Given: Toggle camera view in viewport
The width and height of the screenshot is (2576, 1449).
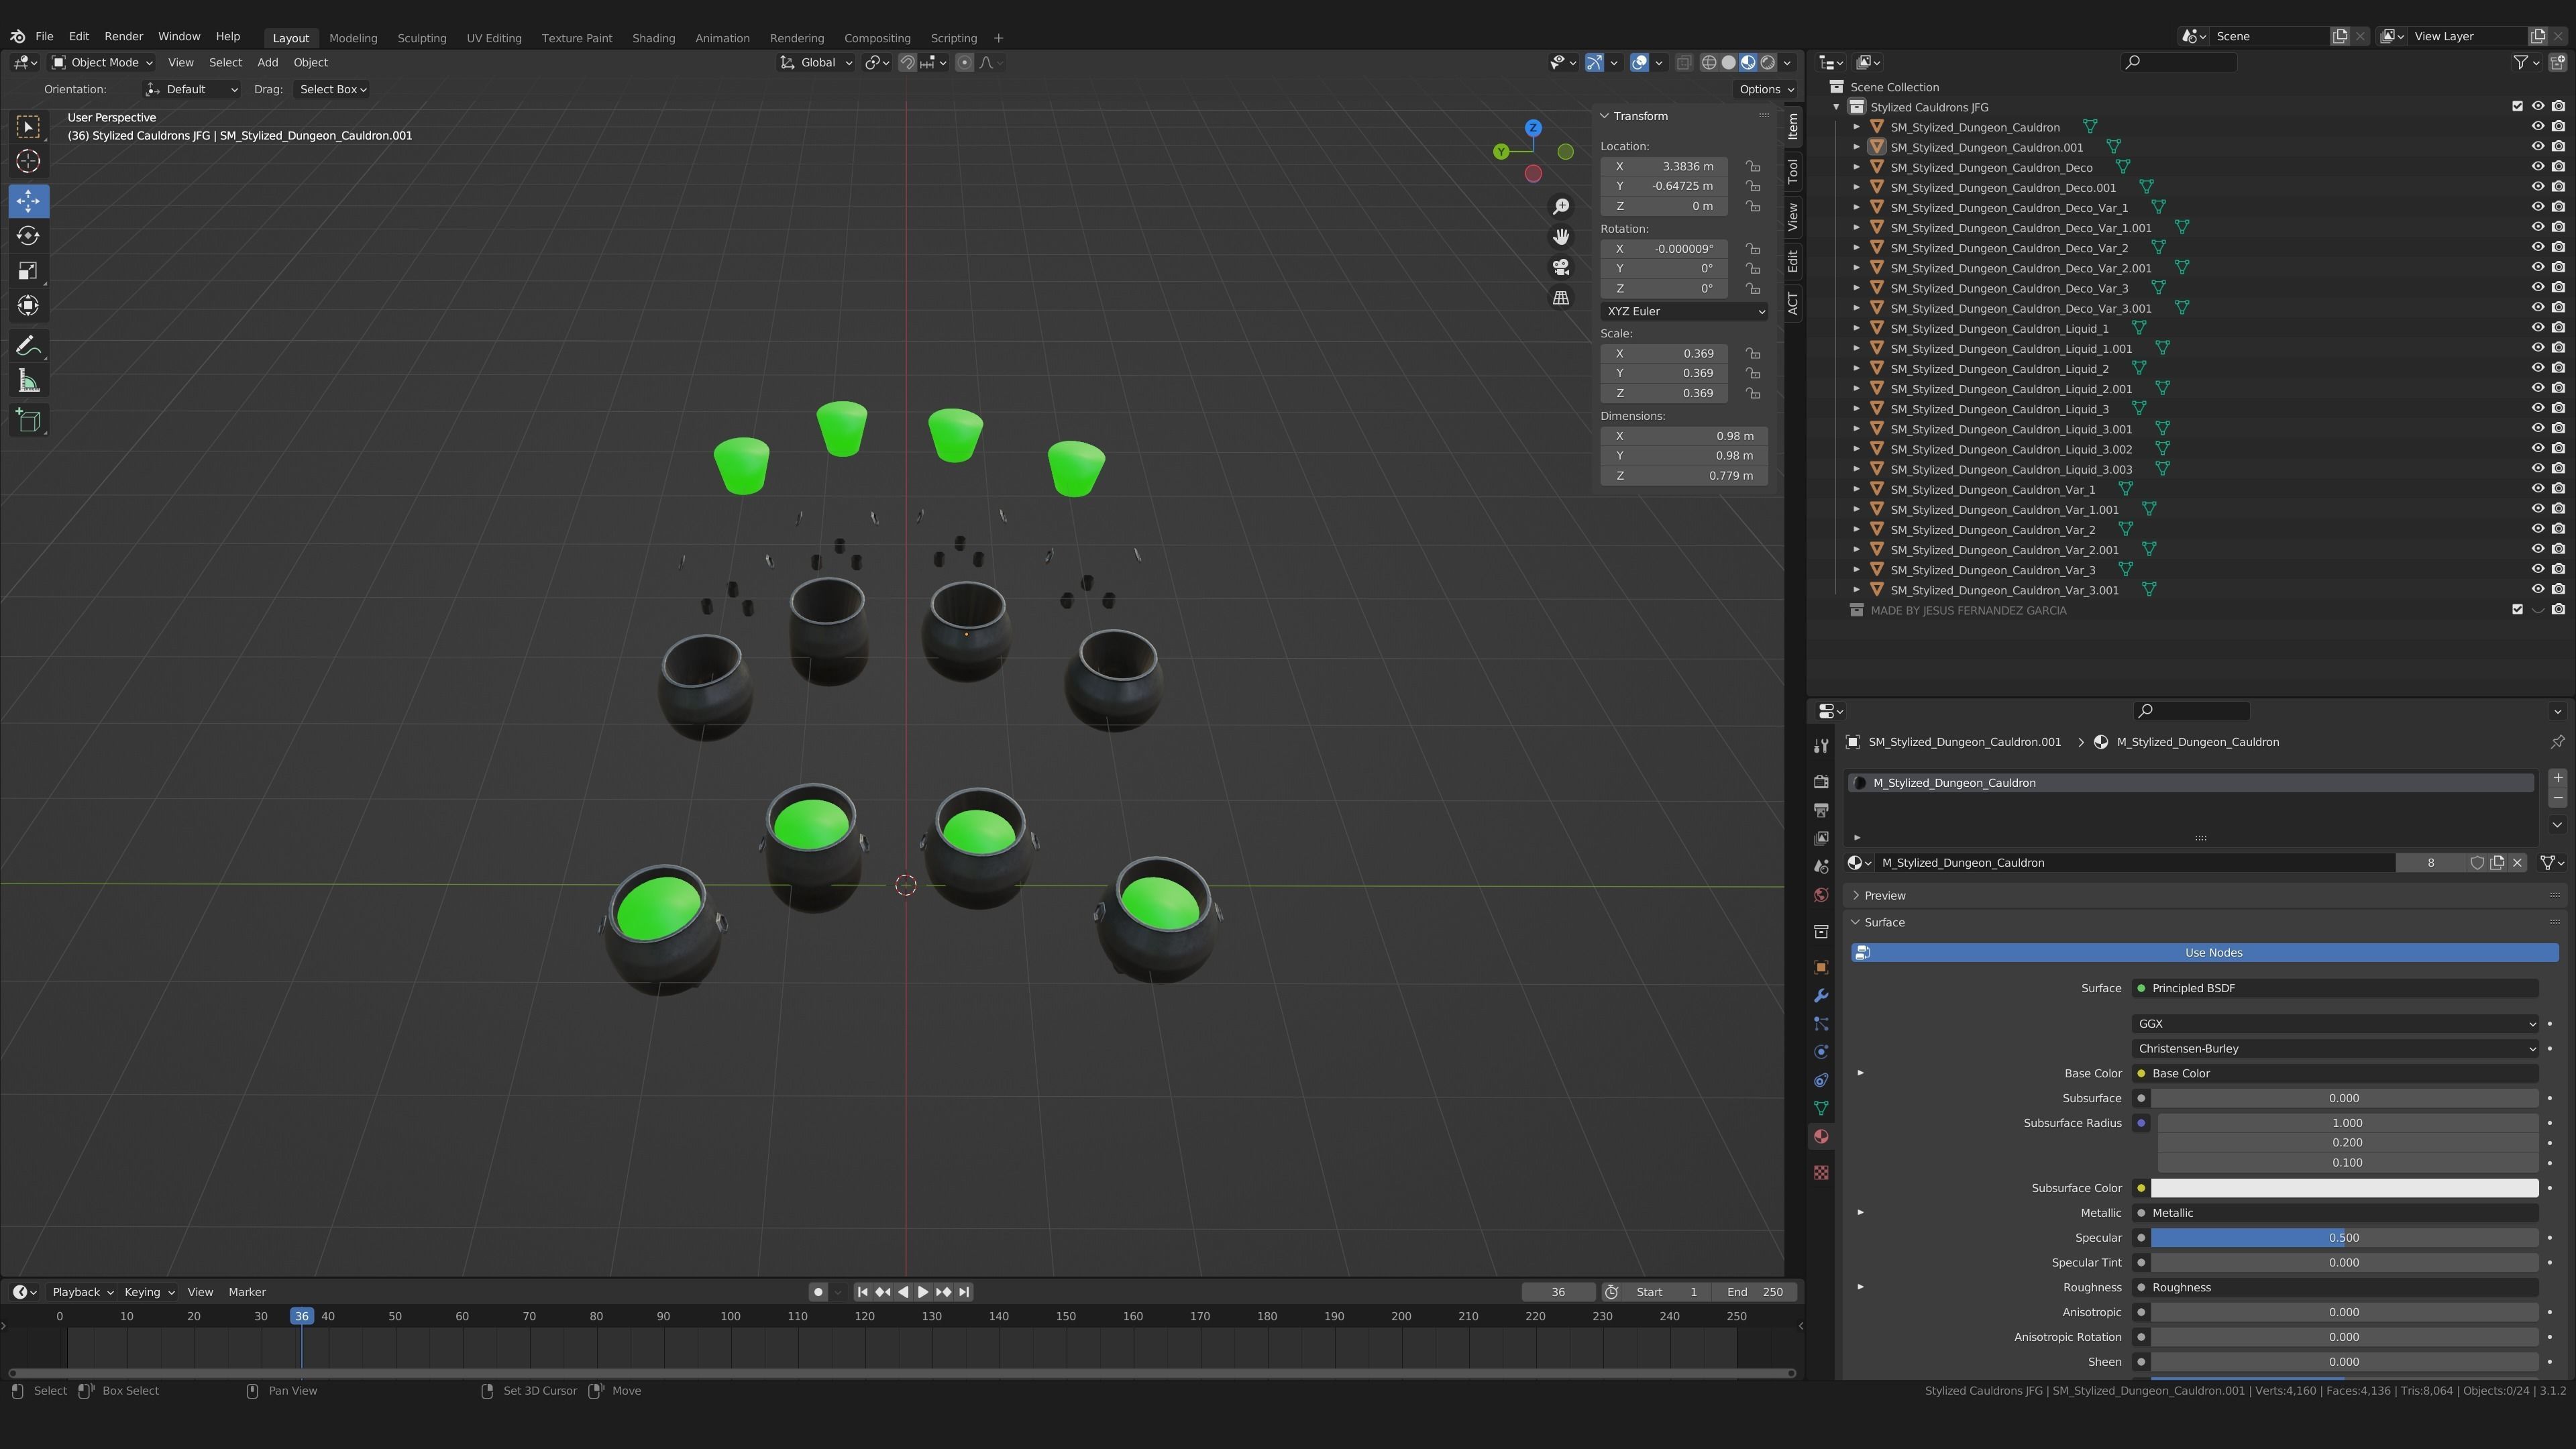Looking at the screenshot, I should (1560, 267).
